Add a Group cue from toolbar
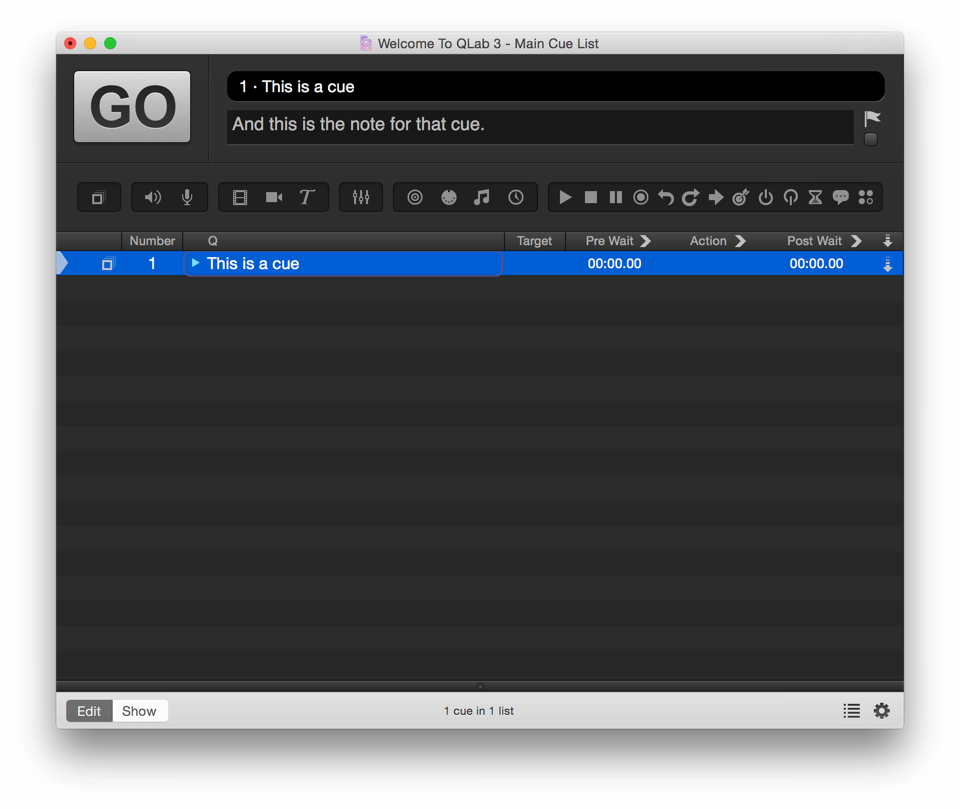This screenshot has width=960, height=809. [98, 198]
